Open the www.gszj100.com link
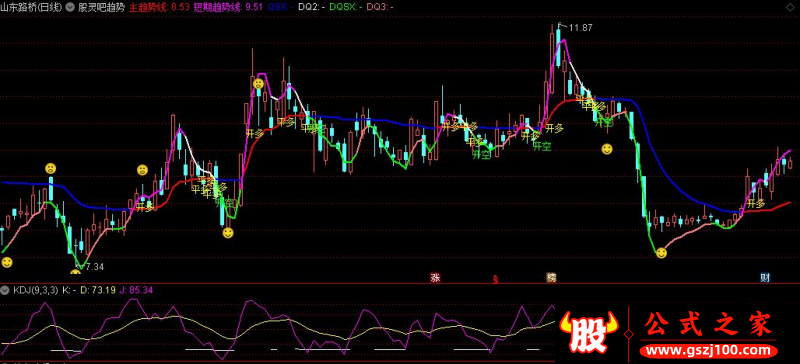This screenshot has height=364, width=800. pos(709,352)
